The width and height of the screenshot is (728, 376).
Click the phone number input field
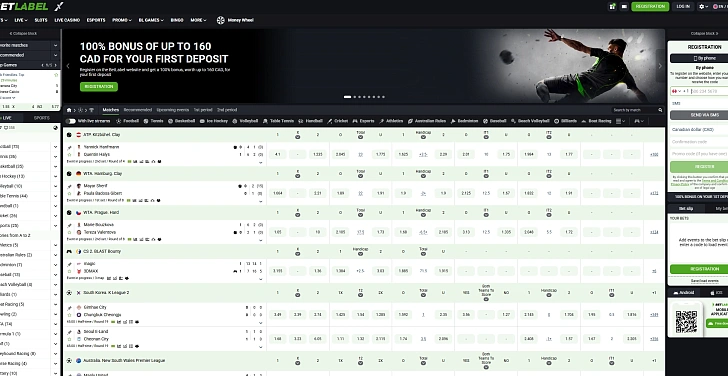[x=709, y=91]
